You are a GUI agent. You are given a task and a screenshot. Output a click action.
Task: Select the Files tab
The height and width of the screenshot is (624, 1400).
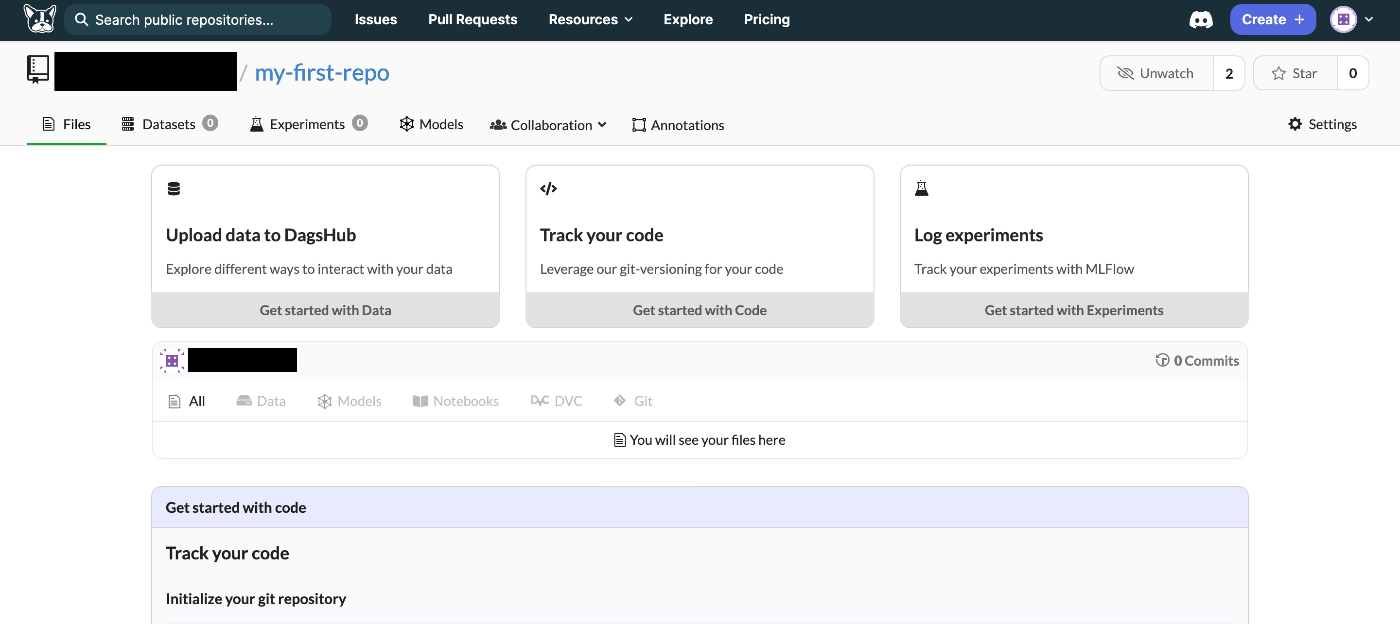(x=66, y=124)
